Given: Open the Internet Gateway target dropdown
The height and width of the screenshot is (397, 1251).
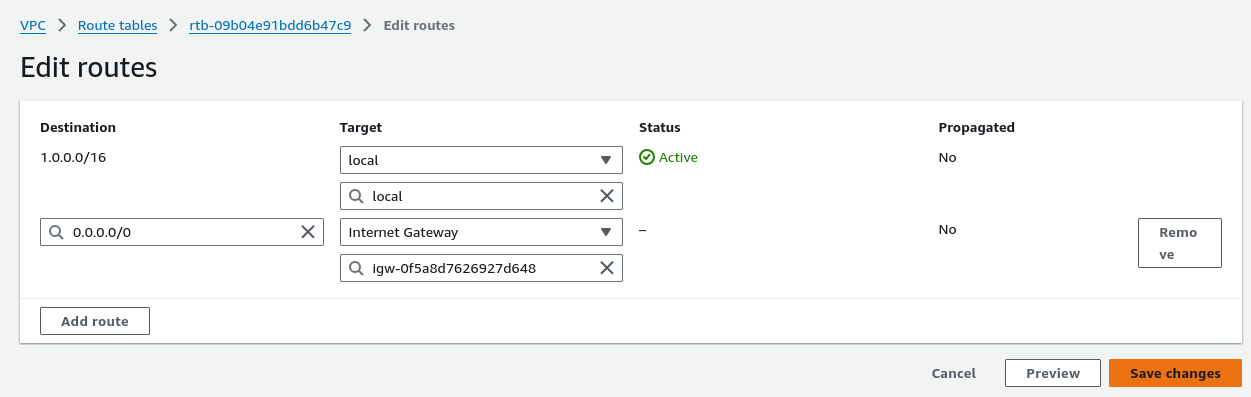Looking at the screenshot, I should (x=481, y=232).
